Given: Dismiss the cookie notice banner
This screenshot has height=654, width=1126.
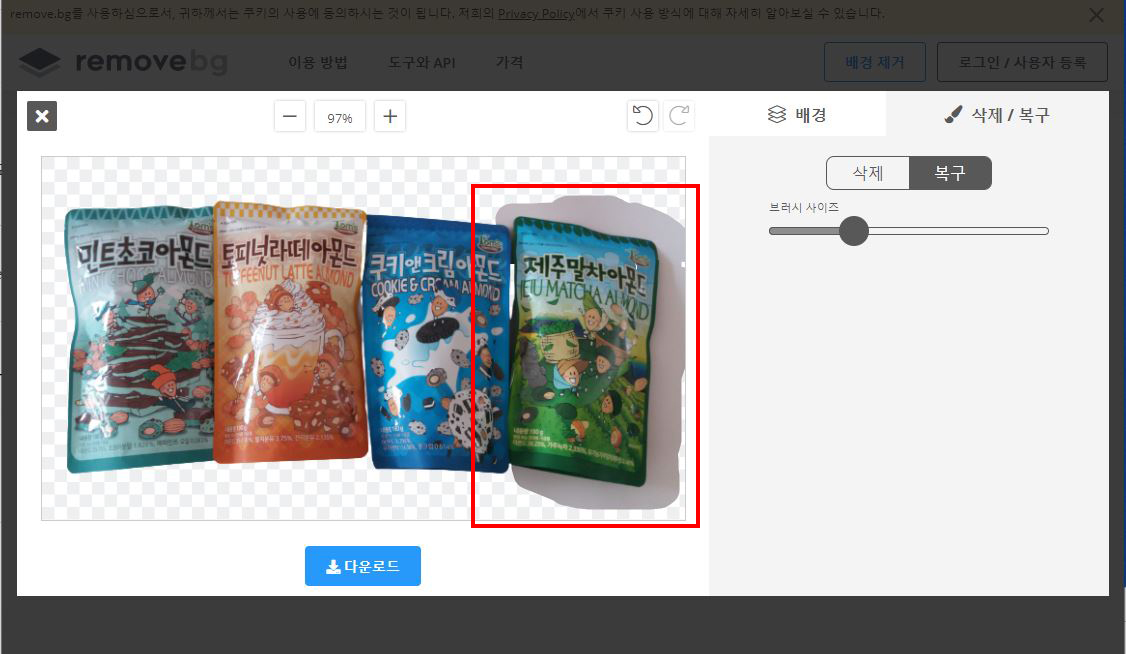Looking at the screenshot, I should click(1096, 15).
